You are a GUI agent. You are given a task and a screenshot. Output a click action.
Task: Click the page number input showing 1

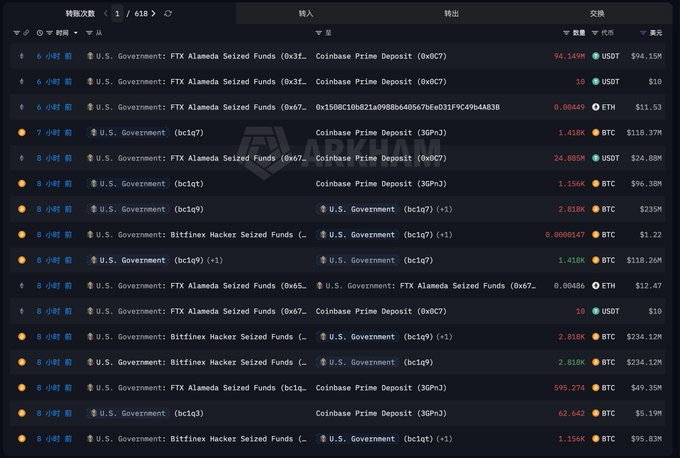click(x=117, y=14)
